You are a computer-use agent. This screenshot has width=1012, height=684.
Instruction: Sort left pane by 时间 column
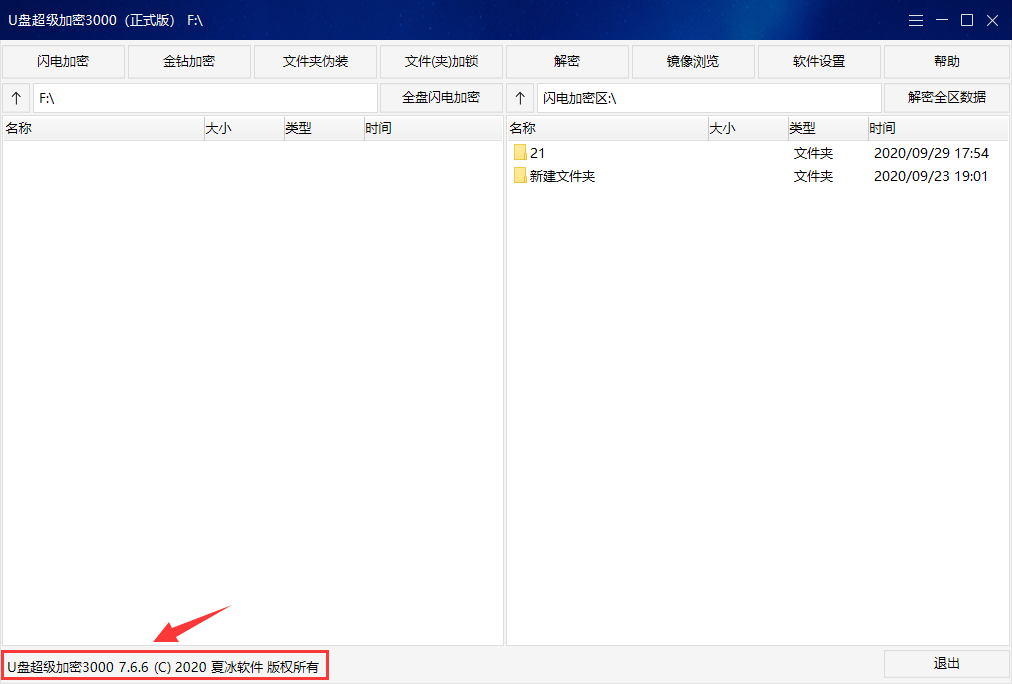(433, 128)
